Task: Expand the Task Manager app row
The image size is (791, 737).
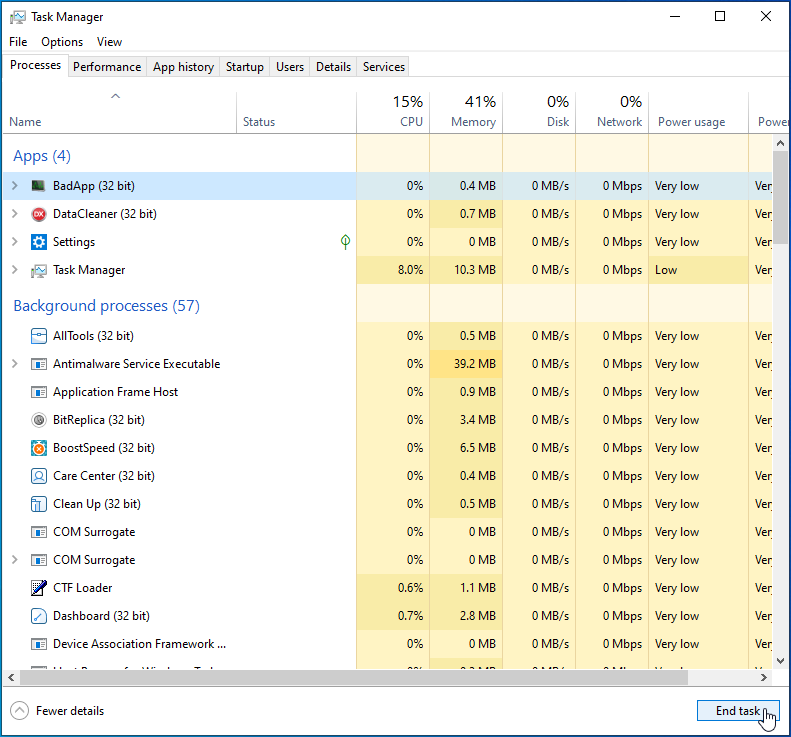Action: pyautogui.click(x=14, y=270)
